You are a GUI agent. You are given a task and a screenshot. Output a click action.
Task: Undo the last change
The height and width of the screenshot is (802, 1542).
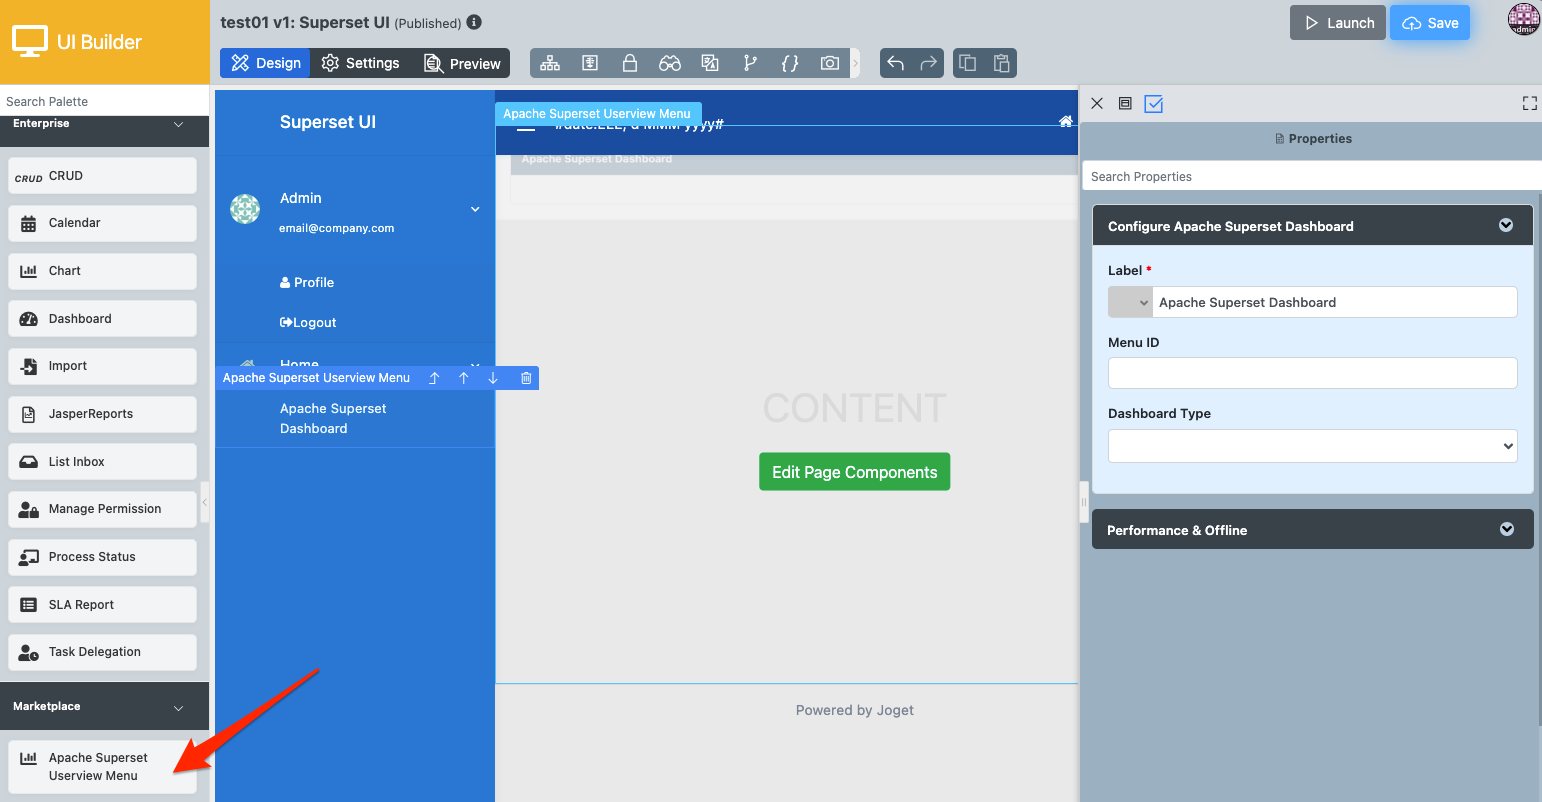(896, 63)
